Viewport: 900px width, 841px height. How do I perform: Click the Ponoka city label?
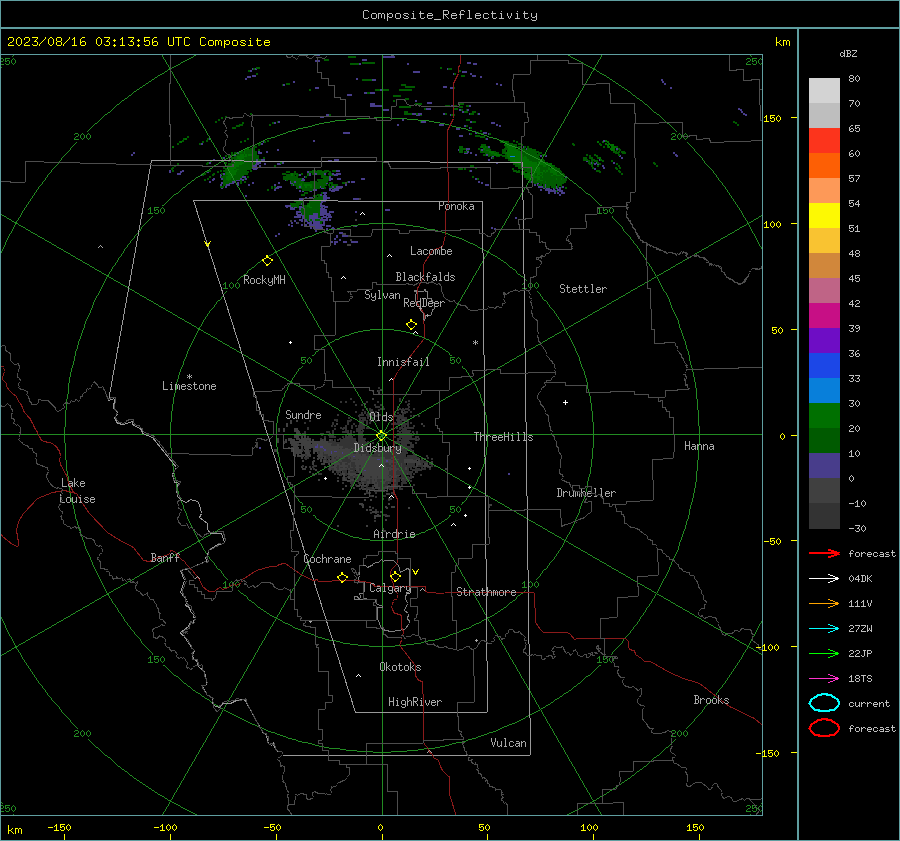pos(456,206)
